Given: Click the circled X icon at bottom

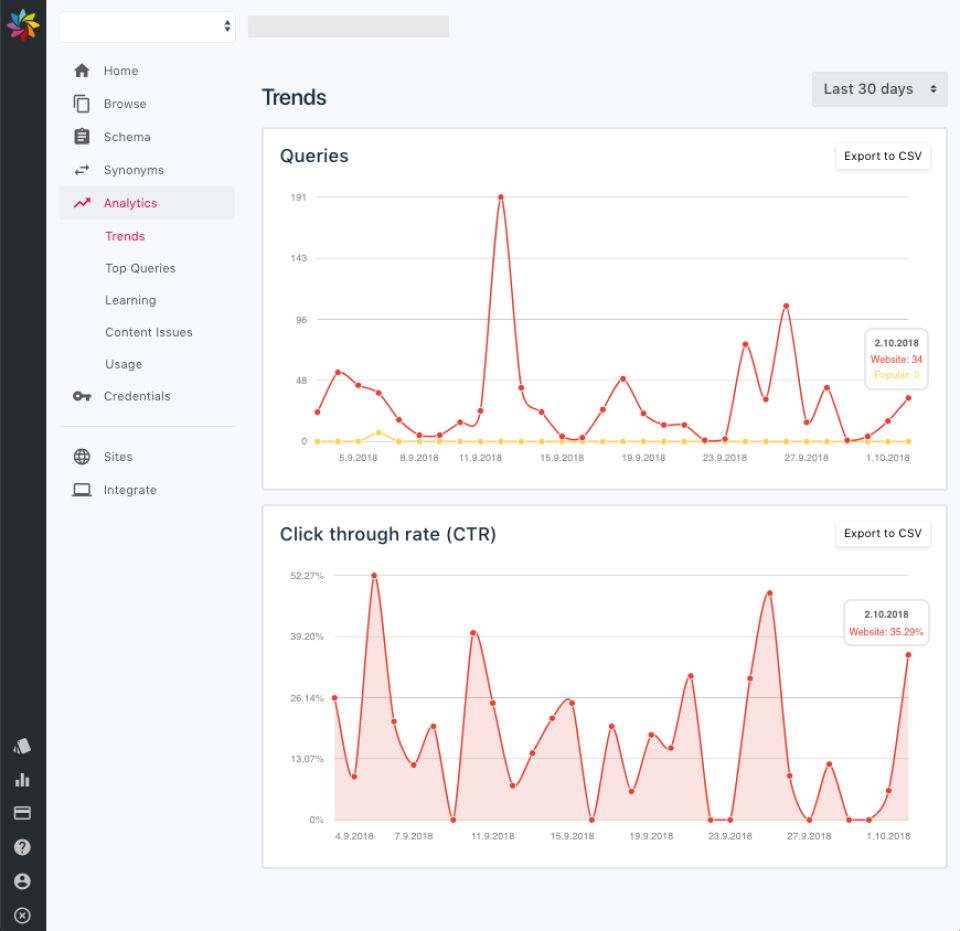Looking at the screenshot, I should (23, 916).
